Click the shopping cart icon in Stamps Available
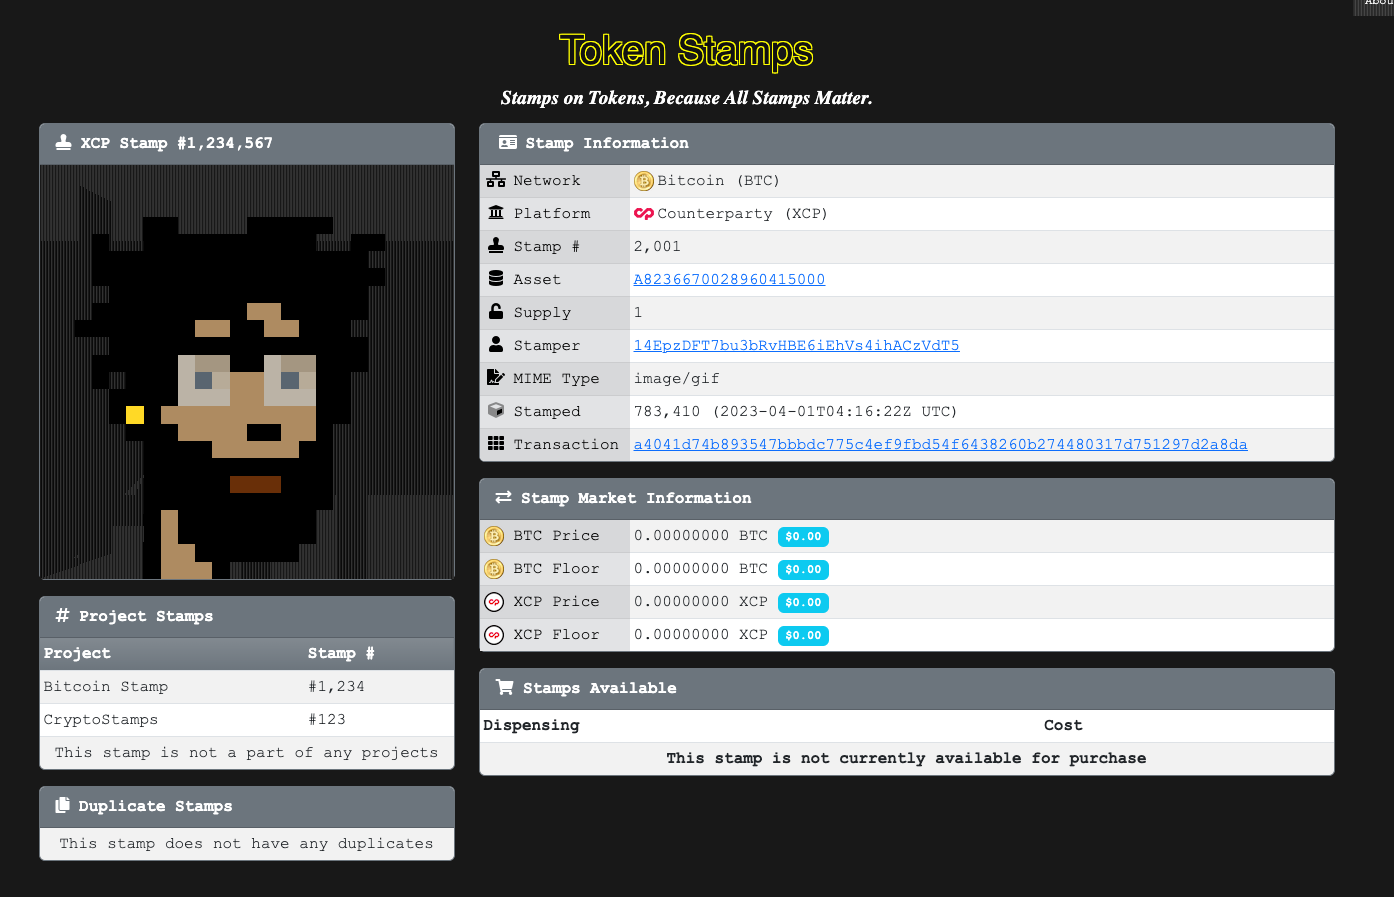The height and width of the screenshot is (897, 1394). pos(505,687)
